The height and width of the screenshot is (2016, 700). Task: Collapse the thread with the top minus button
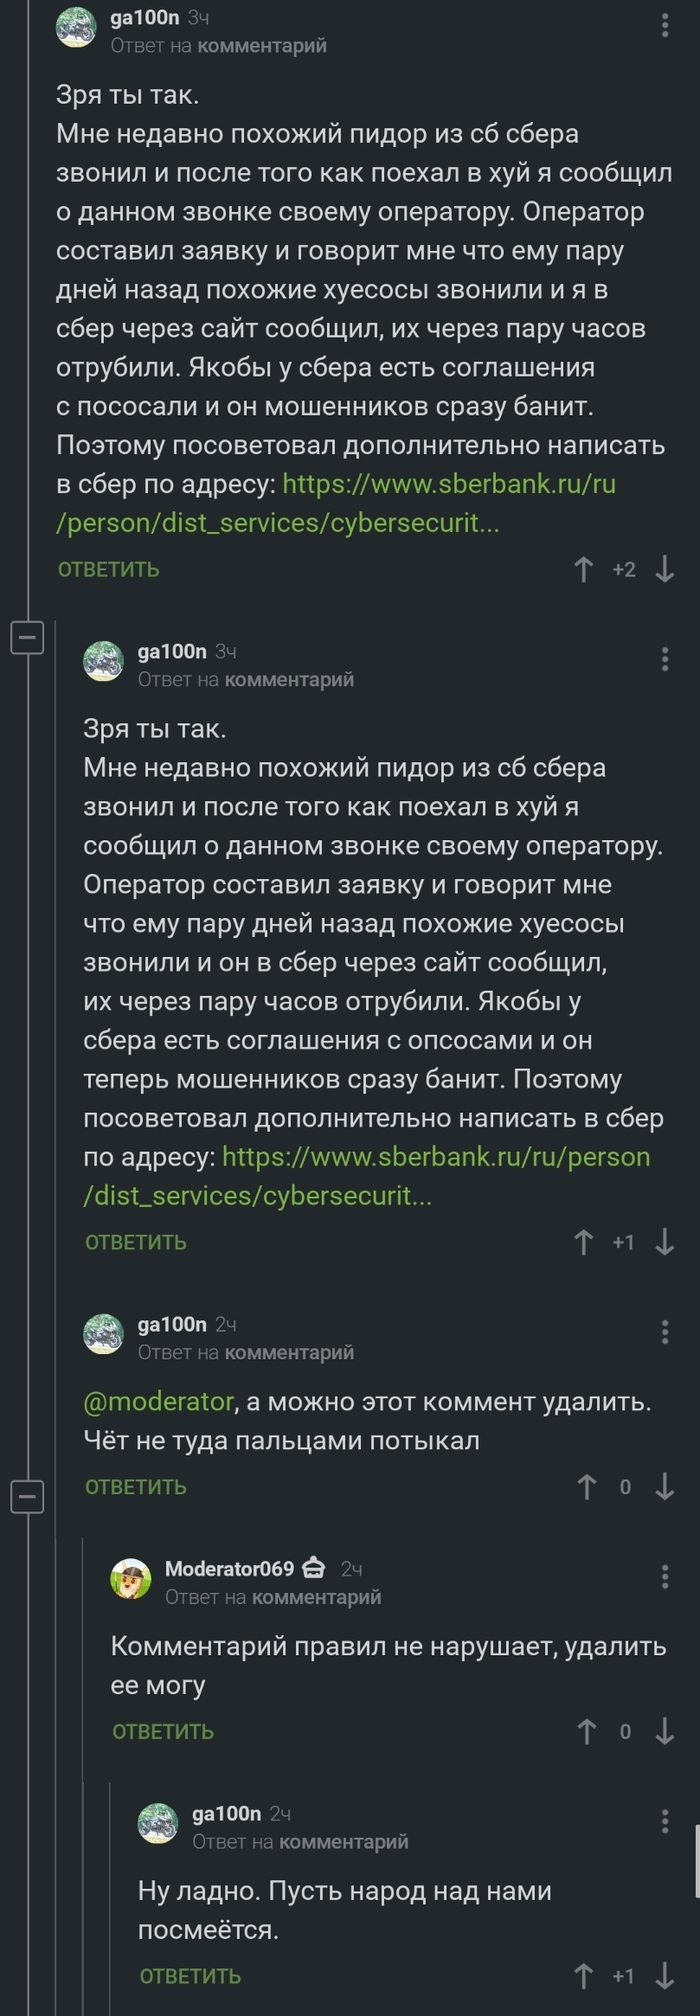pos(25,637)
